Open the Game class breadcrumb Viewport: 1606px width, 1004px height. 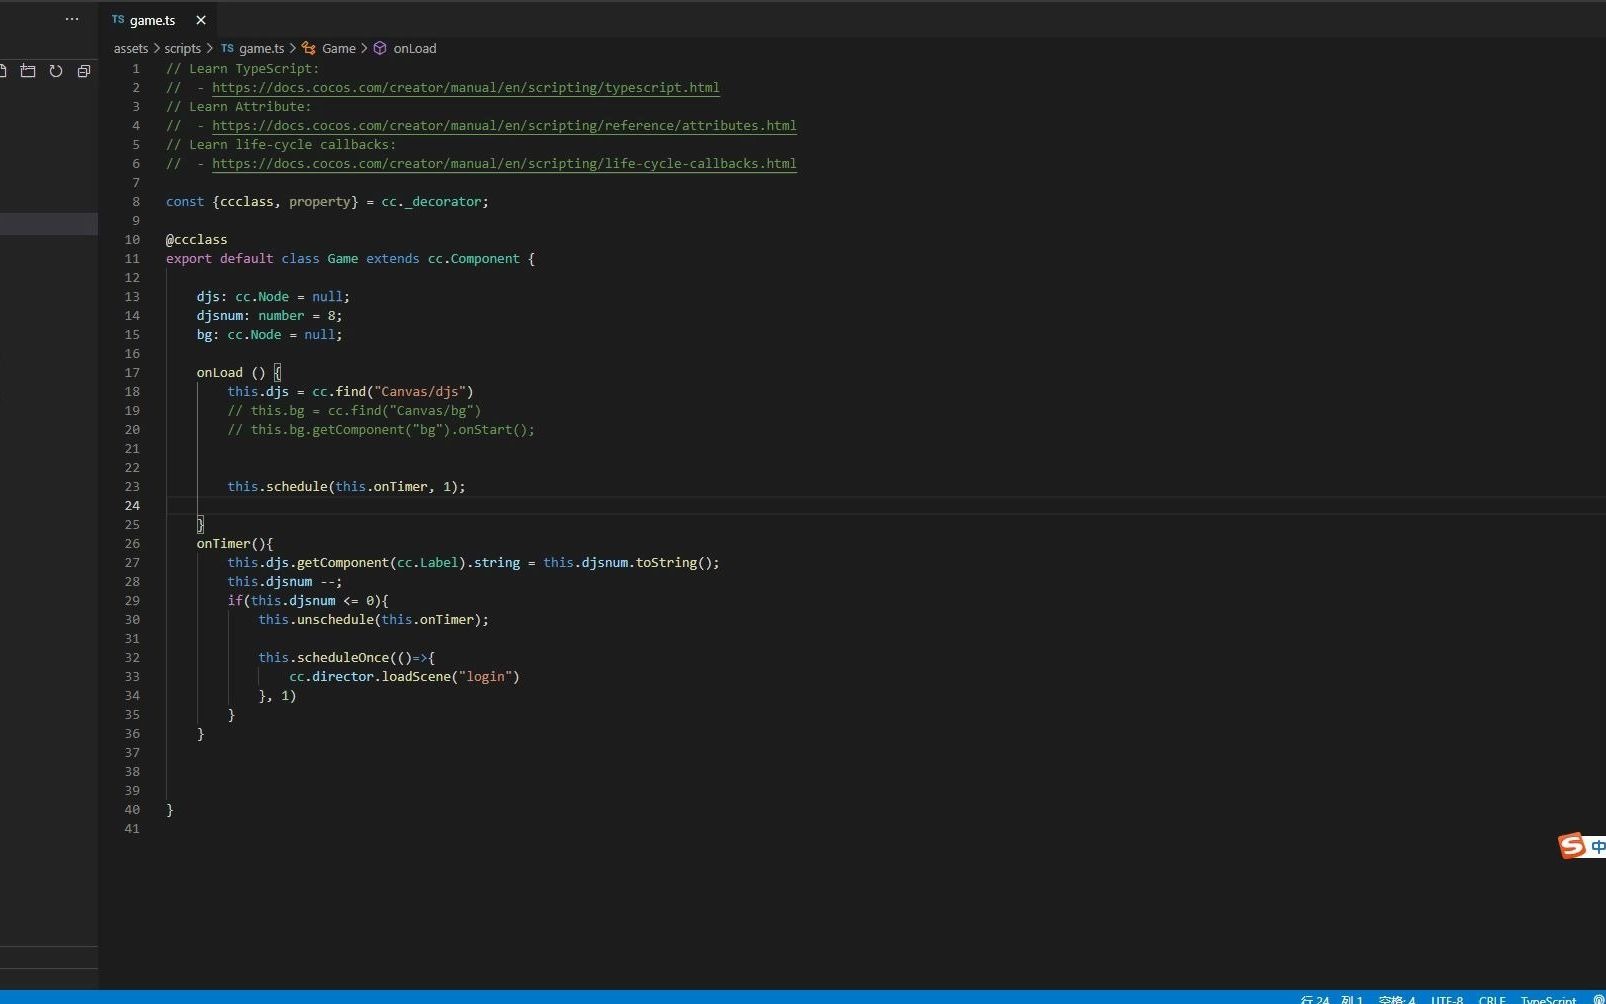click(339, 48)
